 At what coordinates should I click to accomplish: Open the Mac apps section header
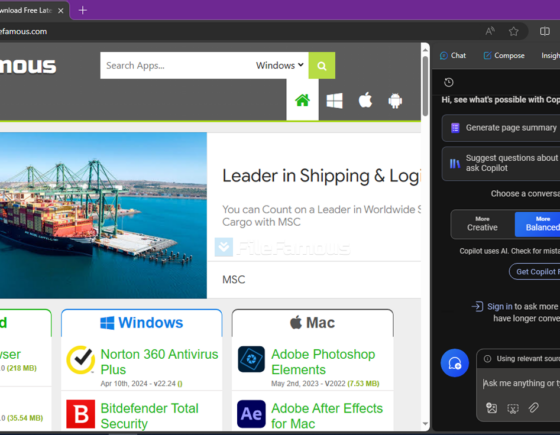point(312,323)
